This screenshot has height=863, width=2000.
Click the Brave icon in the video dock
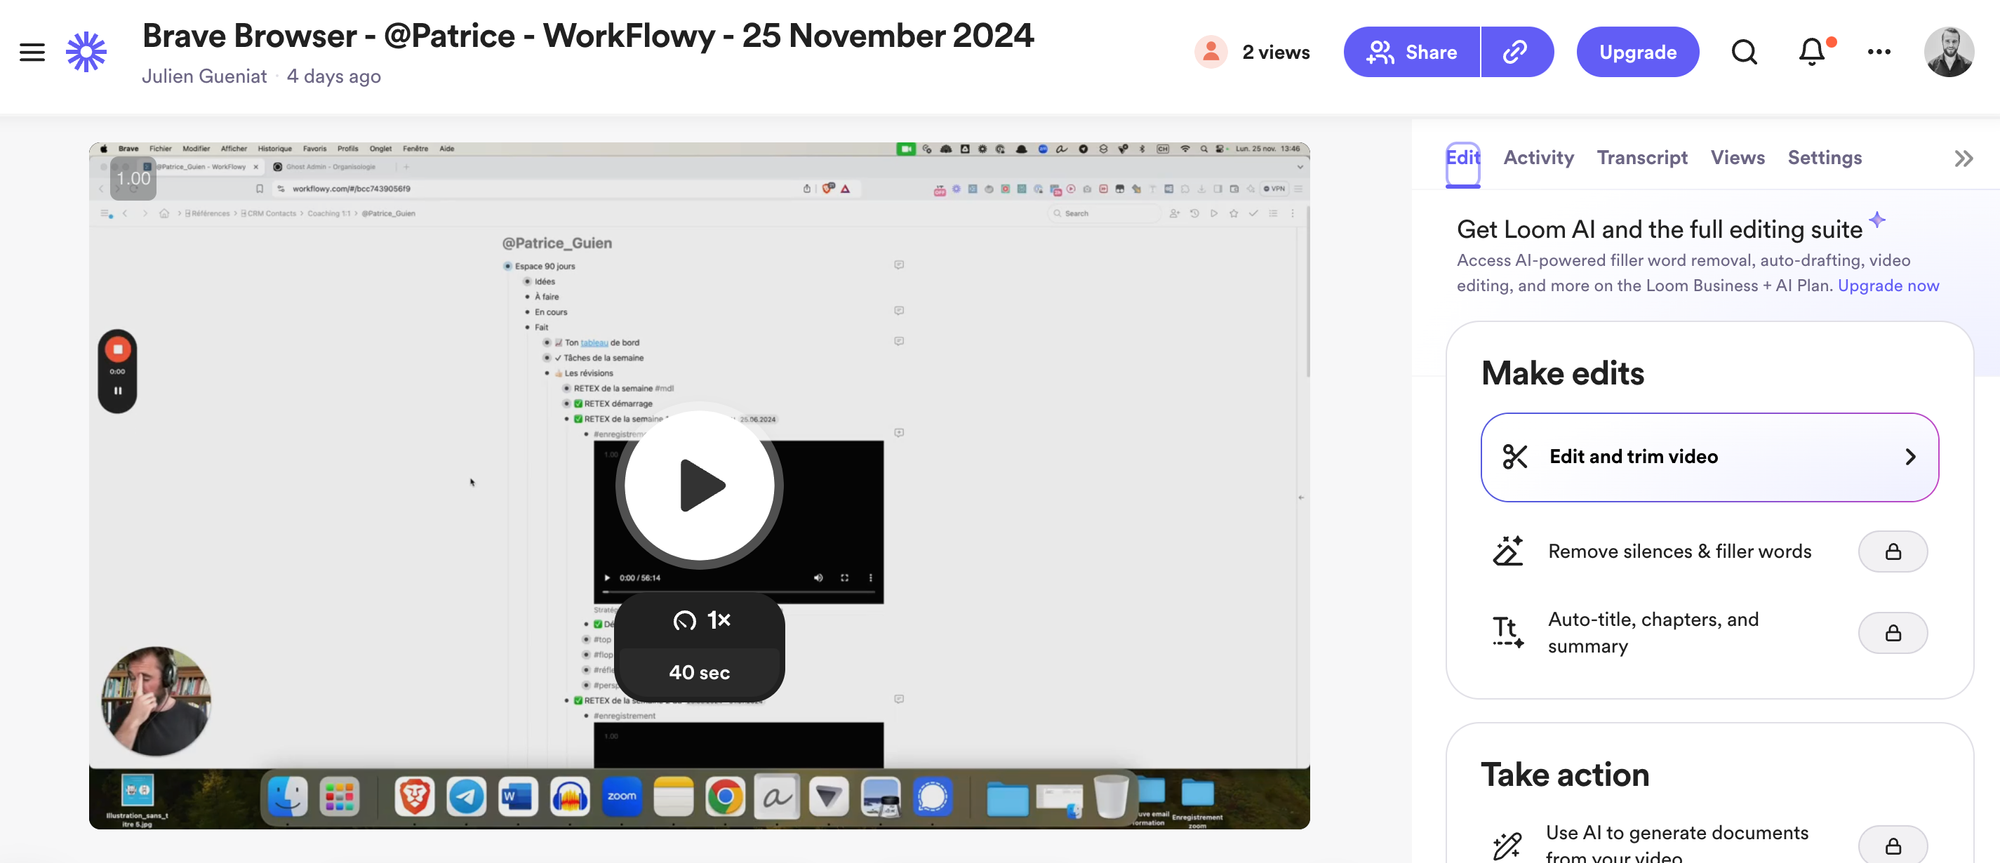click(x=414, y=797)
